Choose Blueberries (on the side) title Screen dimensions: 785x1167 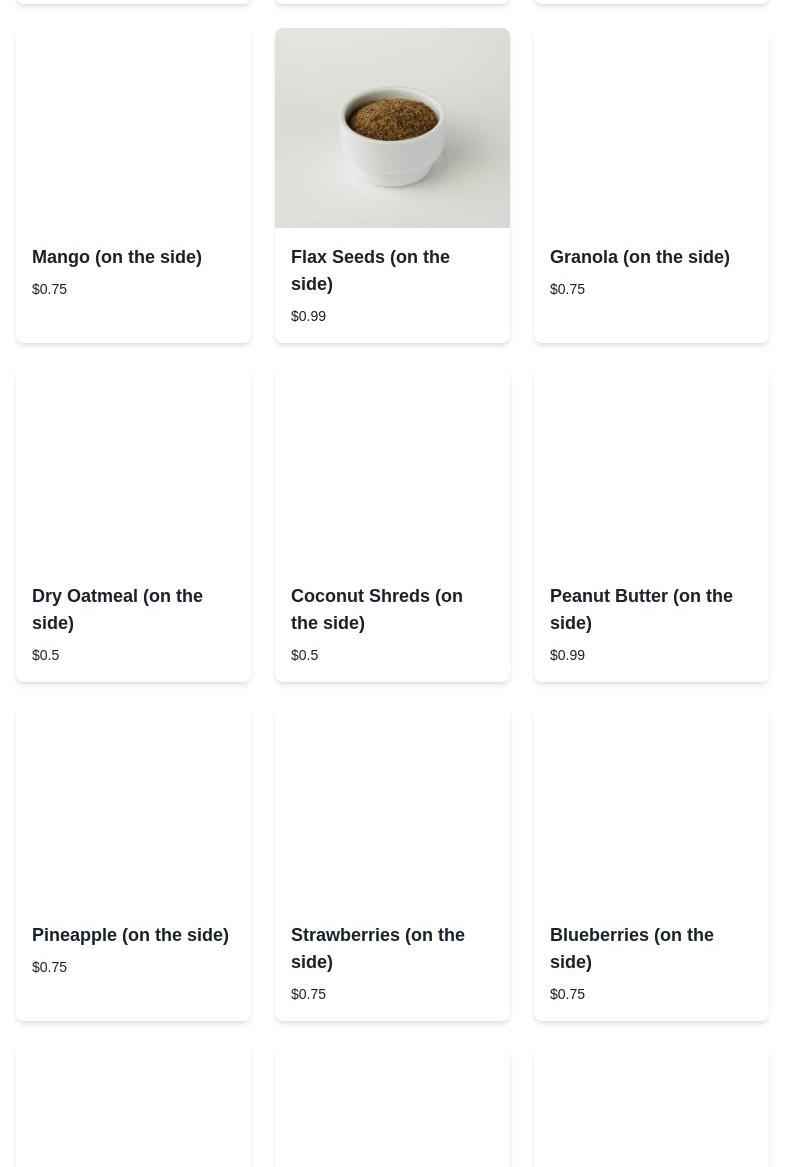pos(631,948)
